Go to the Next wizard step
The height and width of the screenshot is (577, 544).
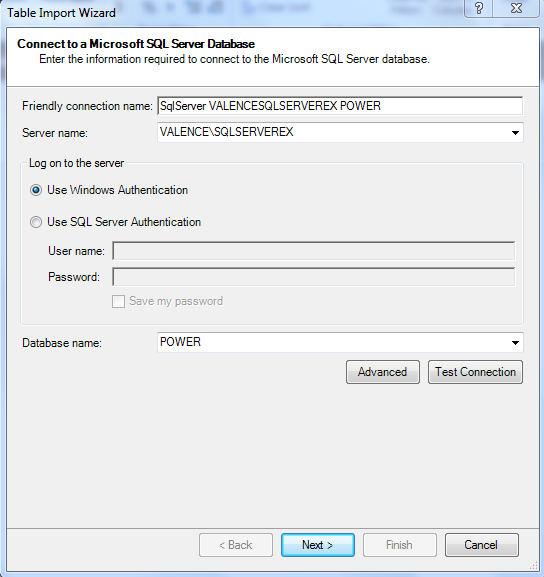tap(318, 545)
